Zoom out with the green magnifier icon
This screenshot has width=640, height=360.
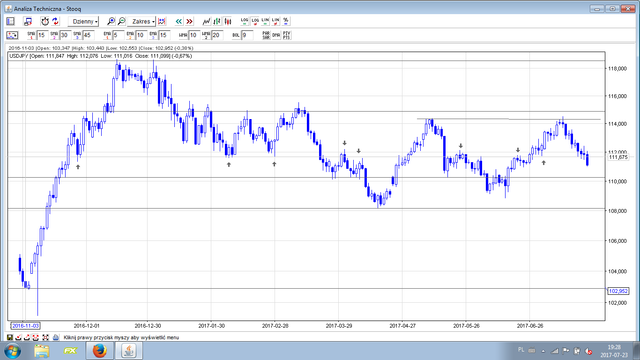tap(121, 21)
